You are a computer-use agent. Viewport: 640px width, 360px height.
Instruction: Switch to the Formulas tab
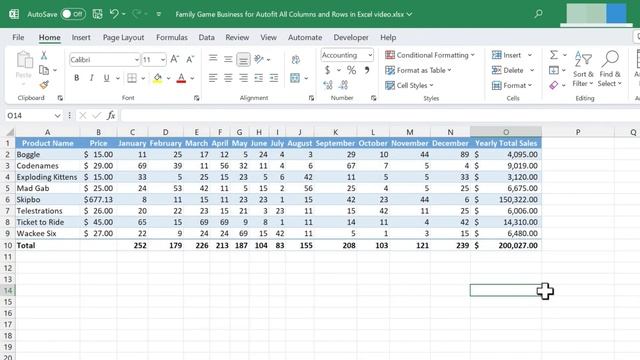coord(172,37)
